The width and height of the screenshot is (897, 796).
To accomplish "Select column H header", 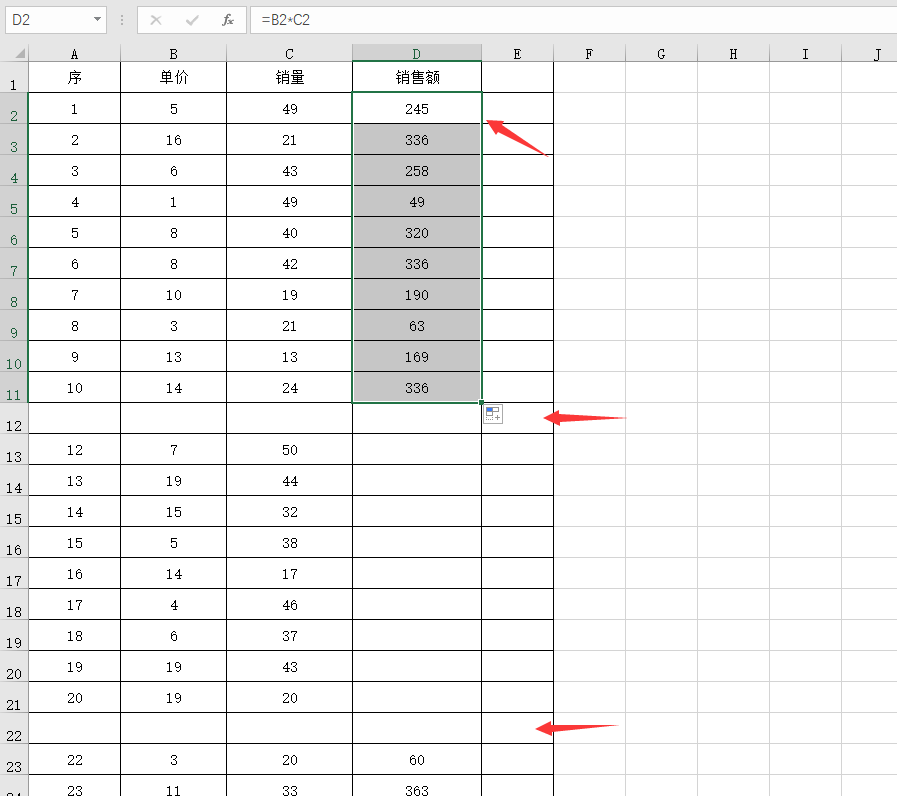I will point(733,54).
